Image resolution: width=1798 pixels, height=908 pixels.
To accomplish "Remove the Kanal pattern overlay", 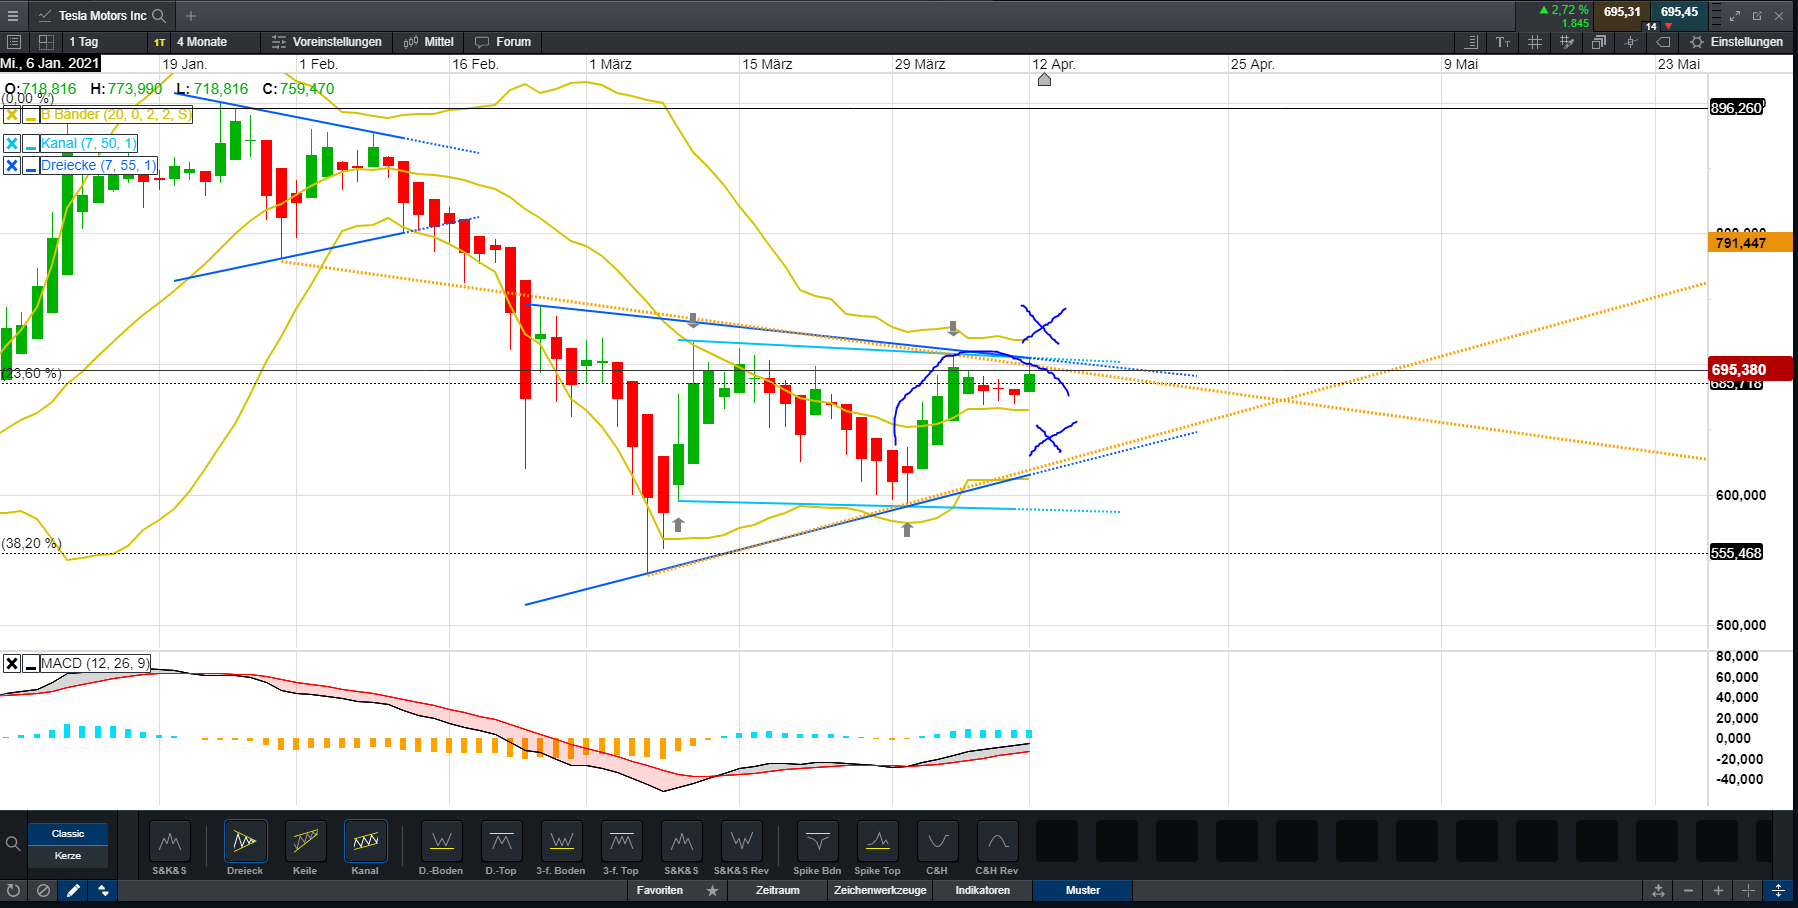I will coord(12,144).
